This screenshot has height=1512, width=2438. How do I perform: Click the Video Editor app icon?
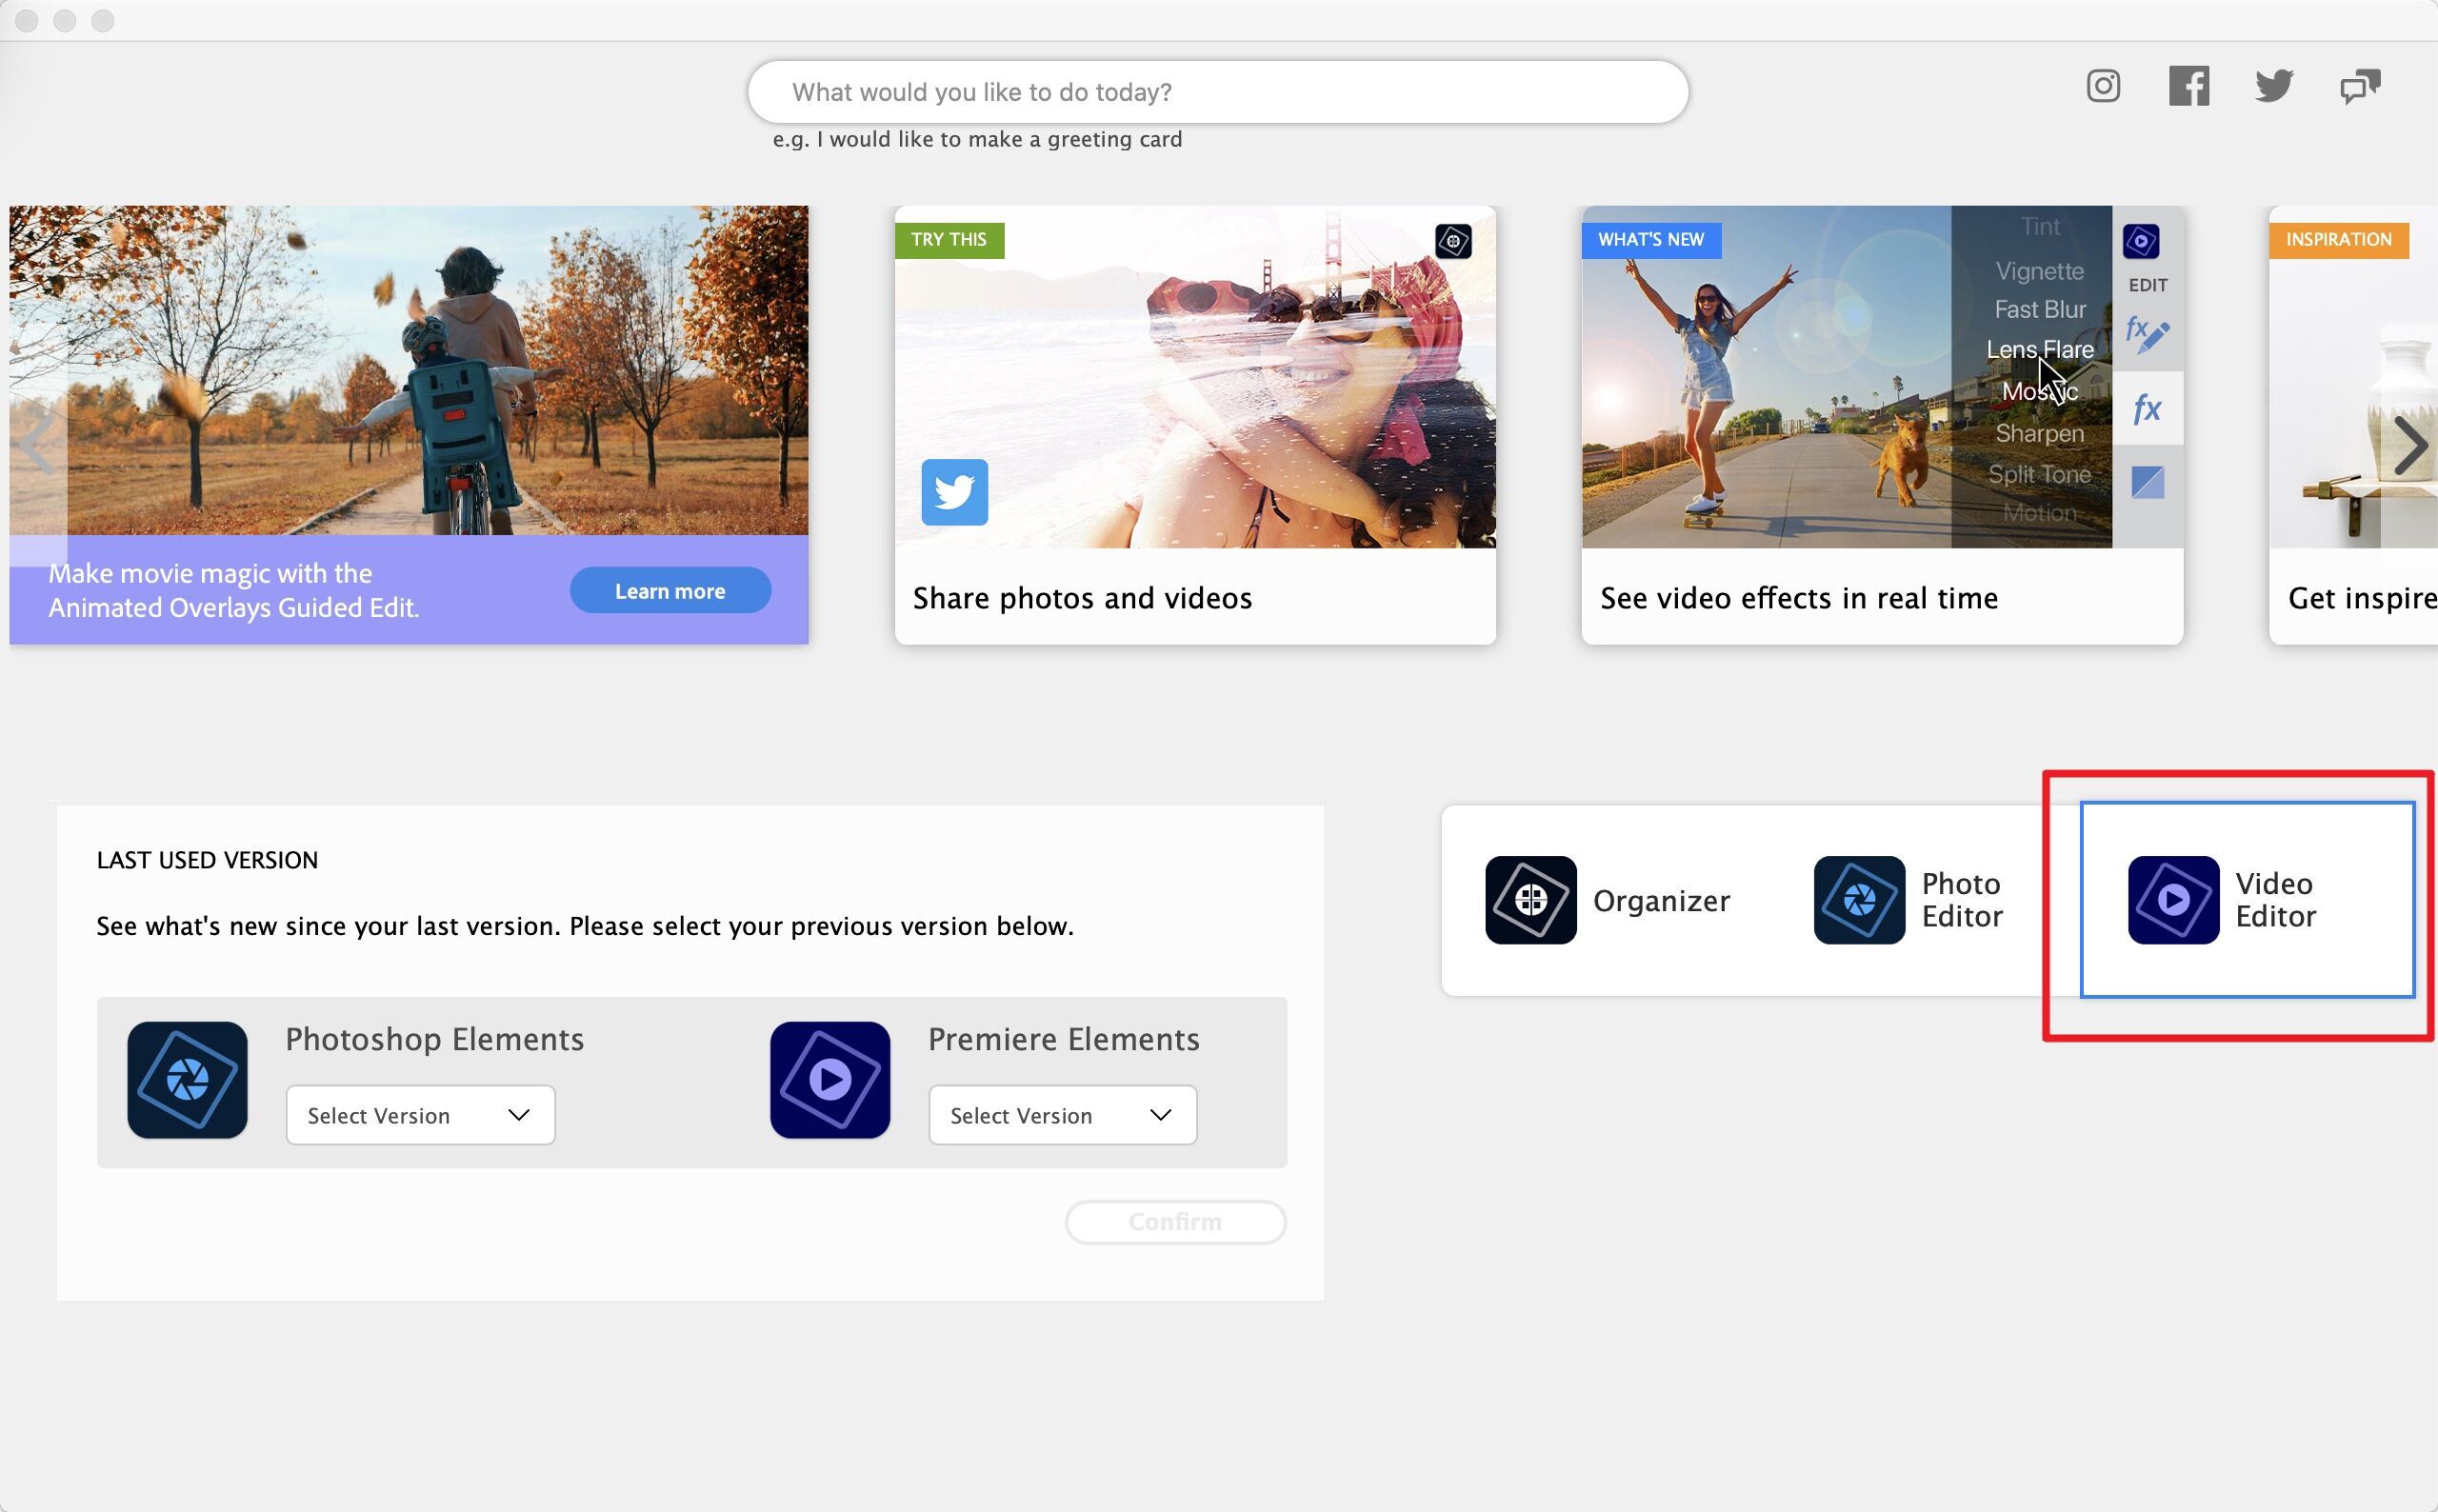click(x=2173, y=900)
